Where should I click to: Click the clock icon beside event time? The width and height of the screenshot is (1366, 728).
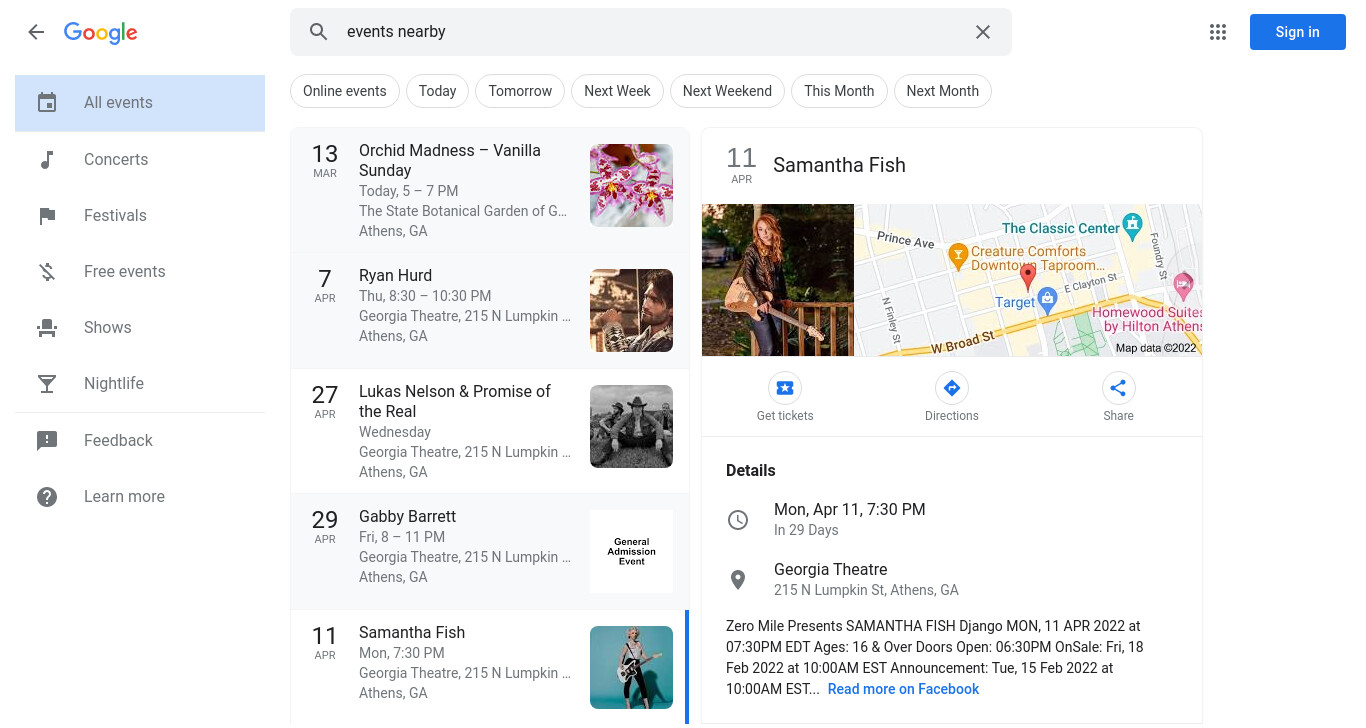738,519
